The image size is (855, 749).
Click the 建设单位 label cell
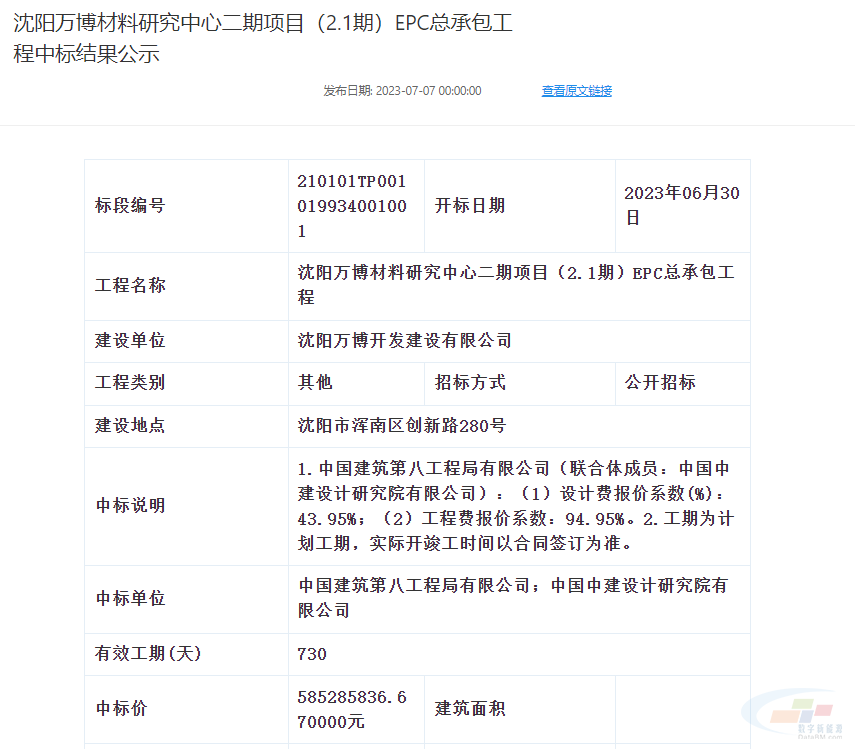pos(186,341)
